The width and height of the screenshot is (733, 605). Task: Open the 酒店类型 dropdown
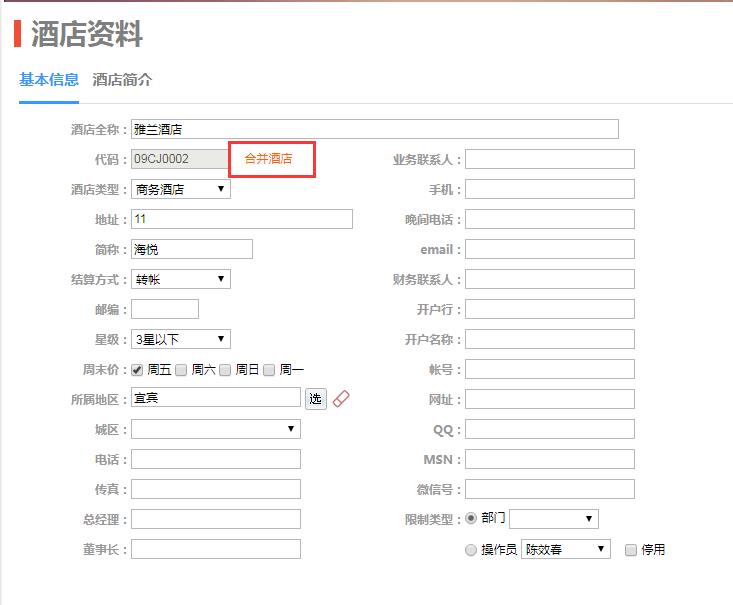coord(180,189)
